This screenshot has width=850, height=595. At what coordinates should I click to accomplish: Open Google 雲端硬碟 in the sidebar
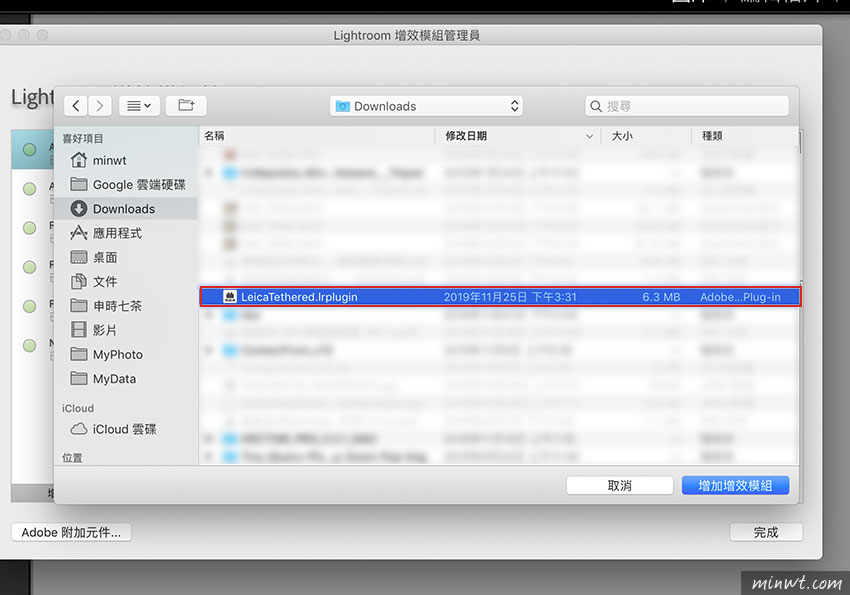click(126, 185)
